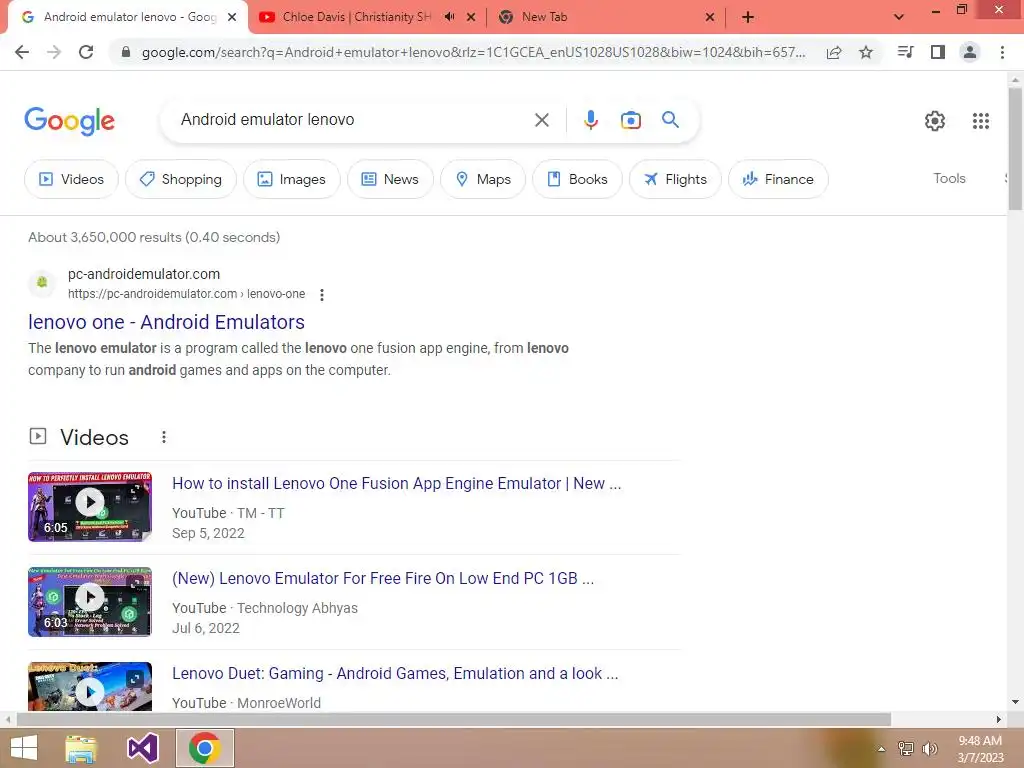Viewport: 1024px width, 768px height.
Task: Click the vertical scrollbar thumb
Action: 1015,148
